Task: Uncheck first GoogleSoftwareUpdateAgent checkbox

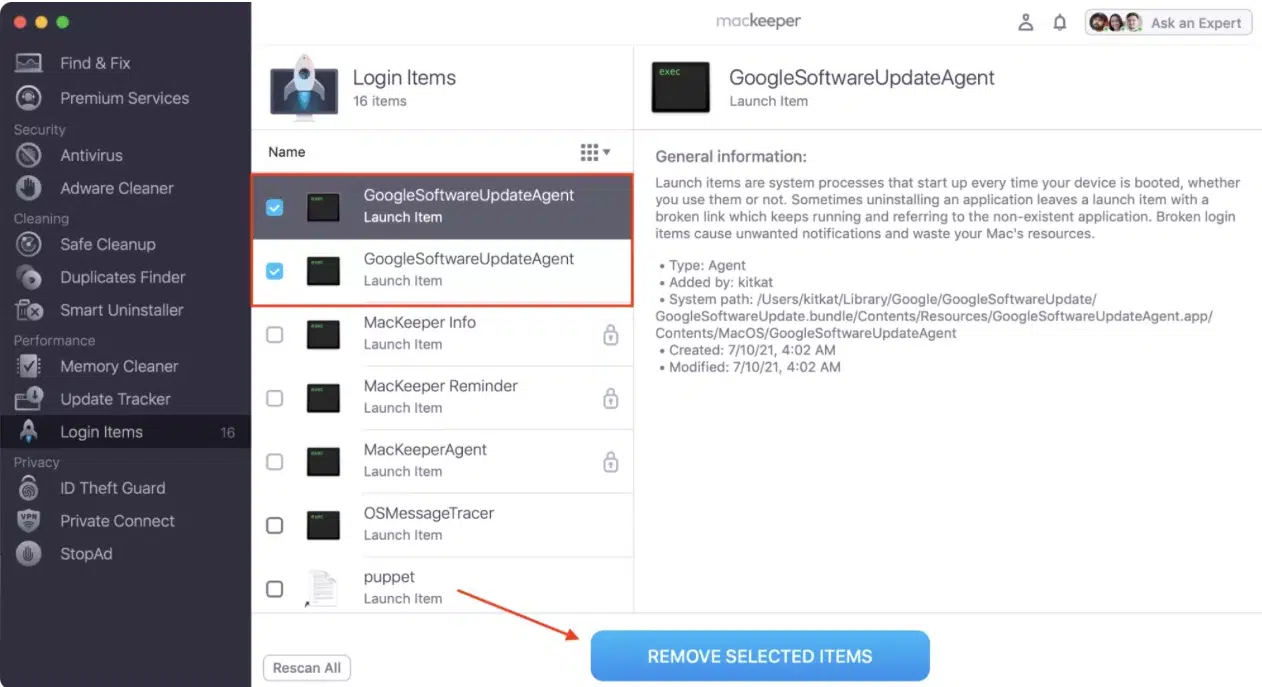Action: pos(274,207)
